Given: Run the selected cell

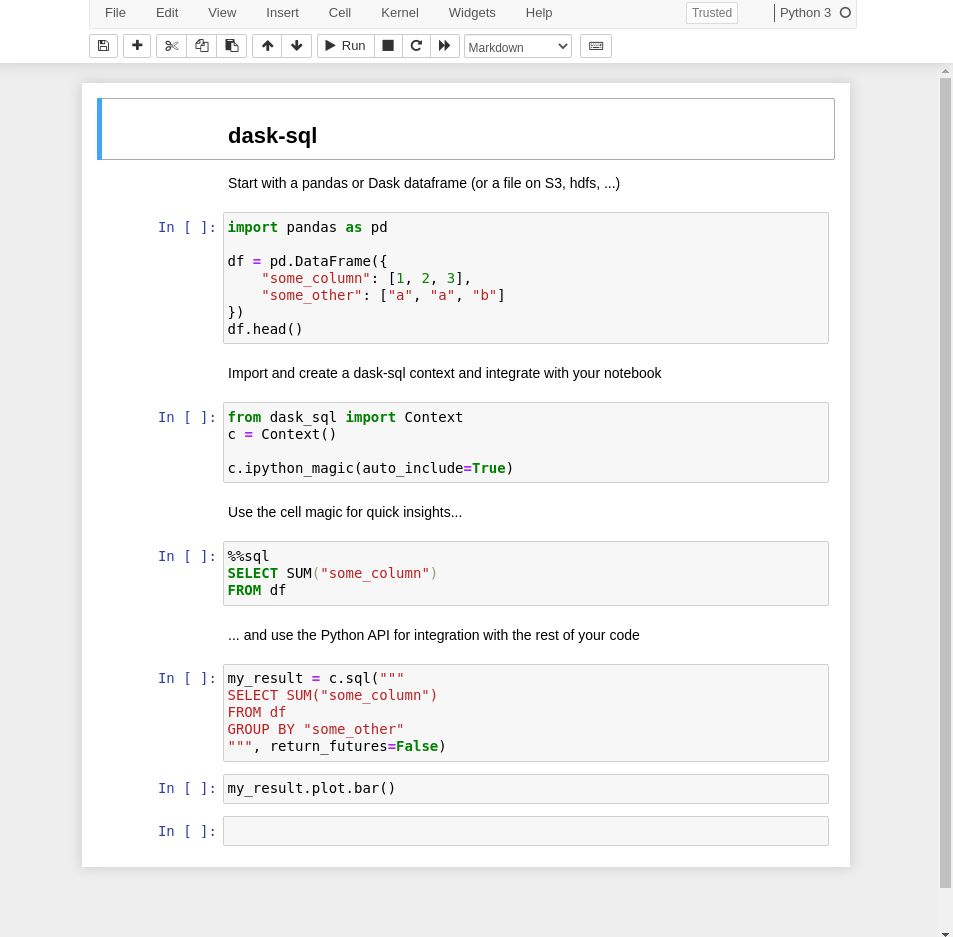Looking at the screenshot, I should point(344,46).
